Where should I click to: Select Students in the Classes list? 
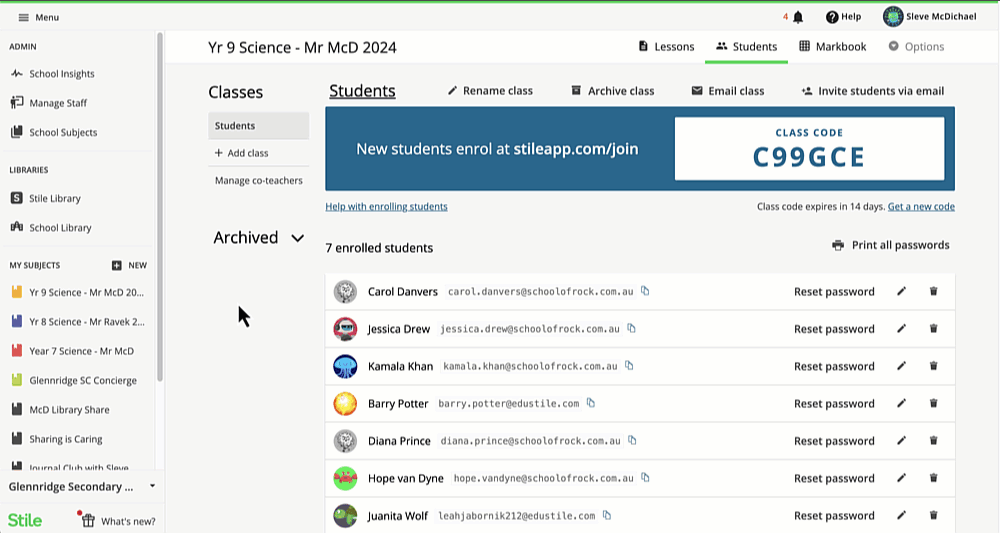point(258,126)
